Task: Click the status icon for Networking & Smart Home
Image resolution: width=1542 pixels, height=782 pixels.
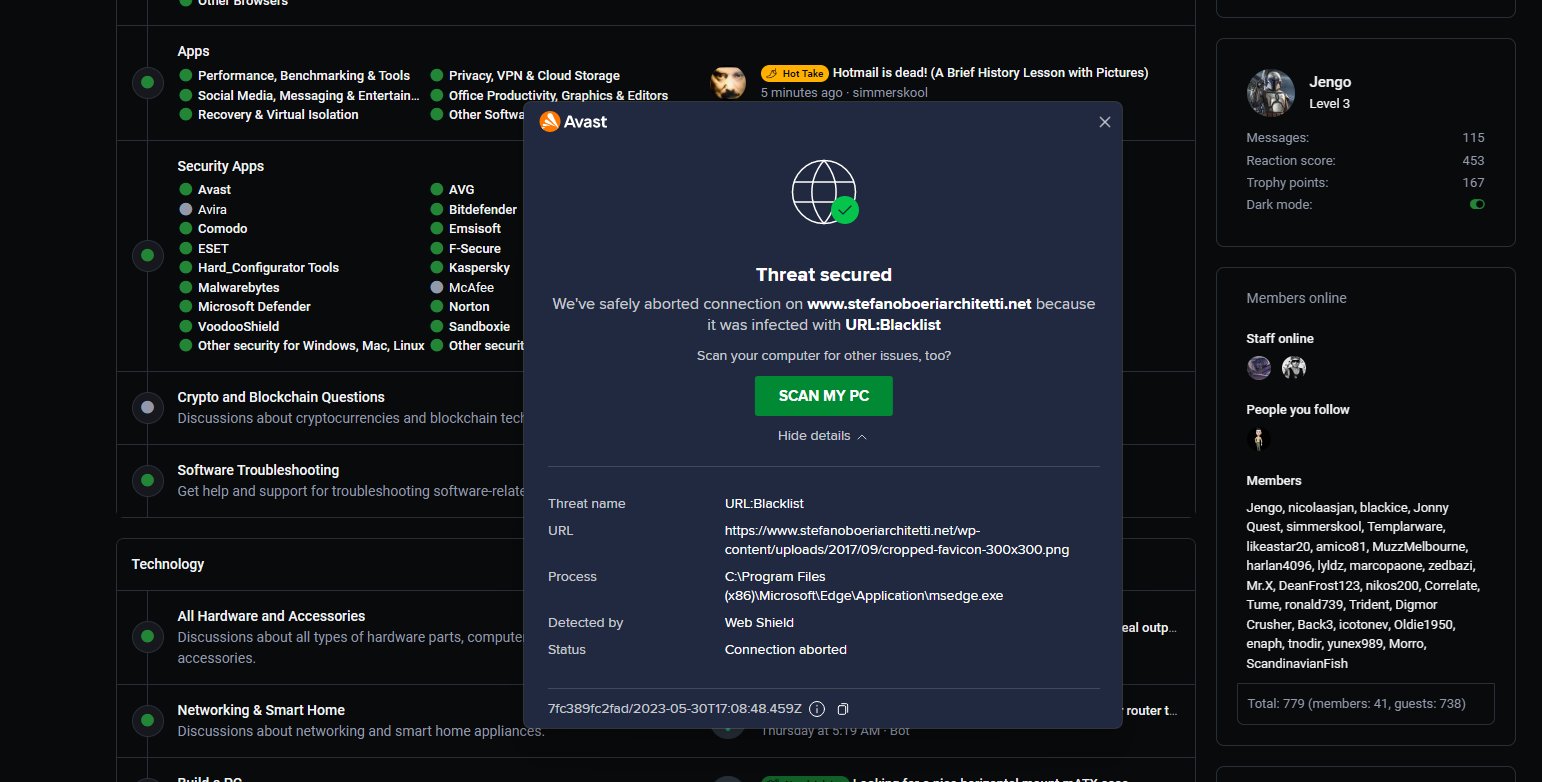Action: pos(148,720)
